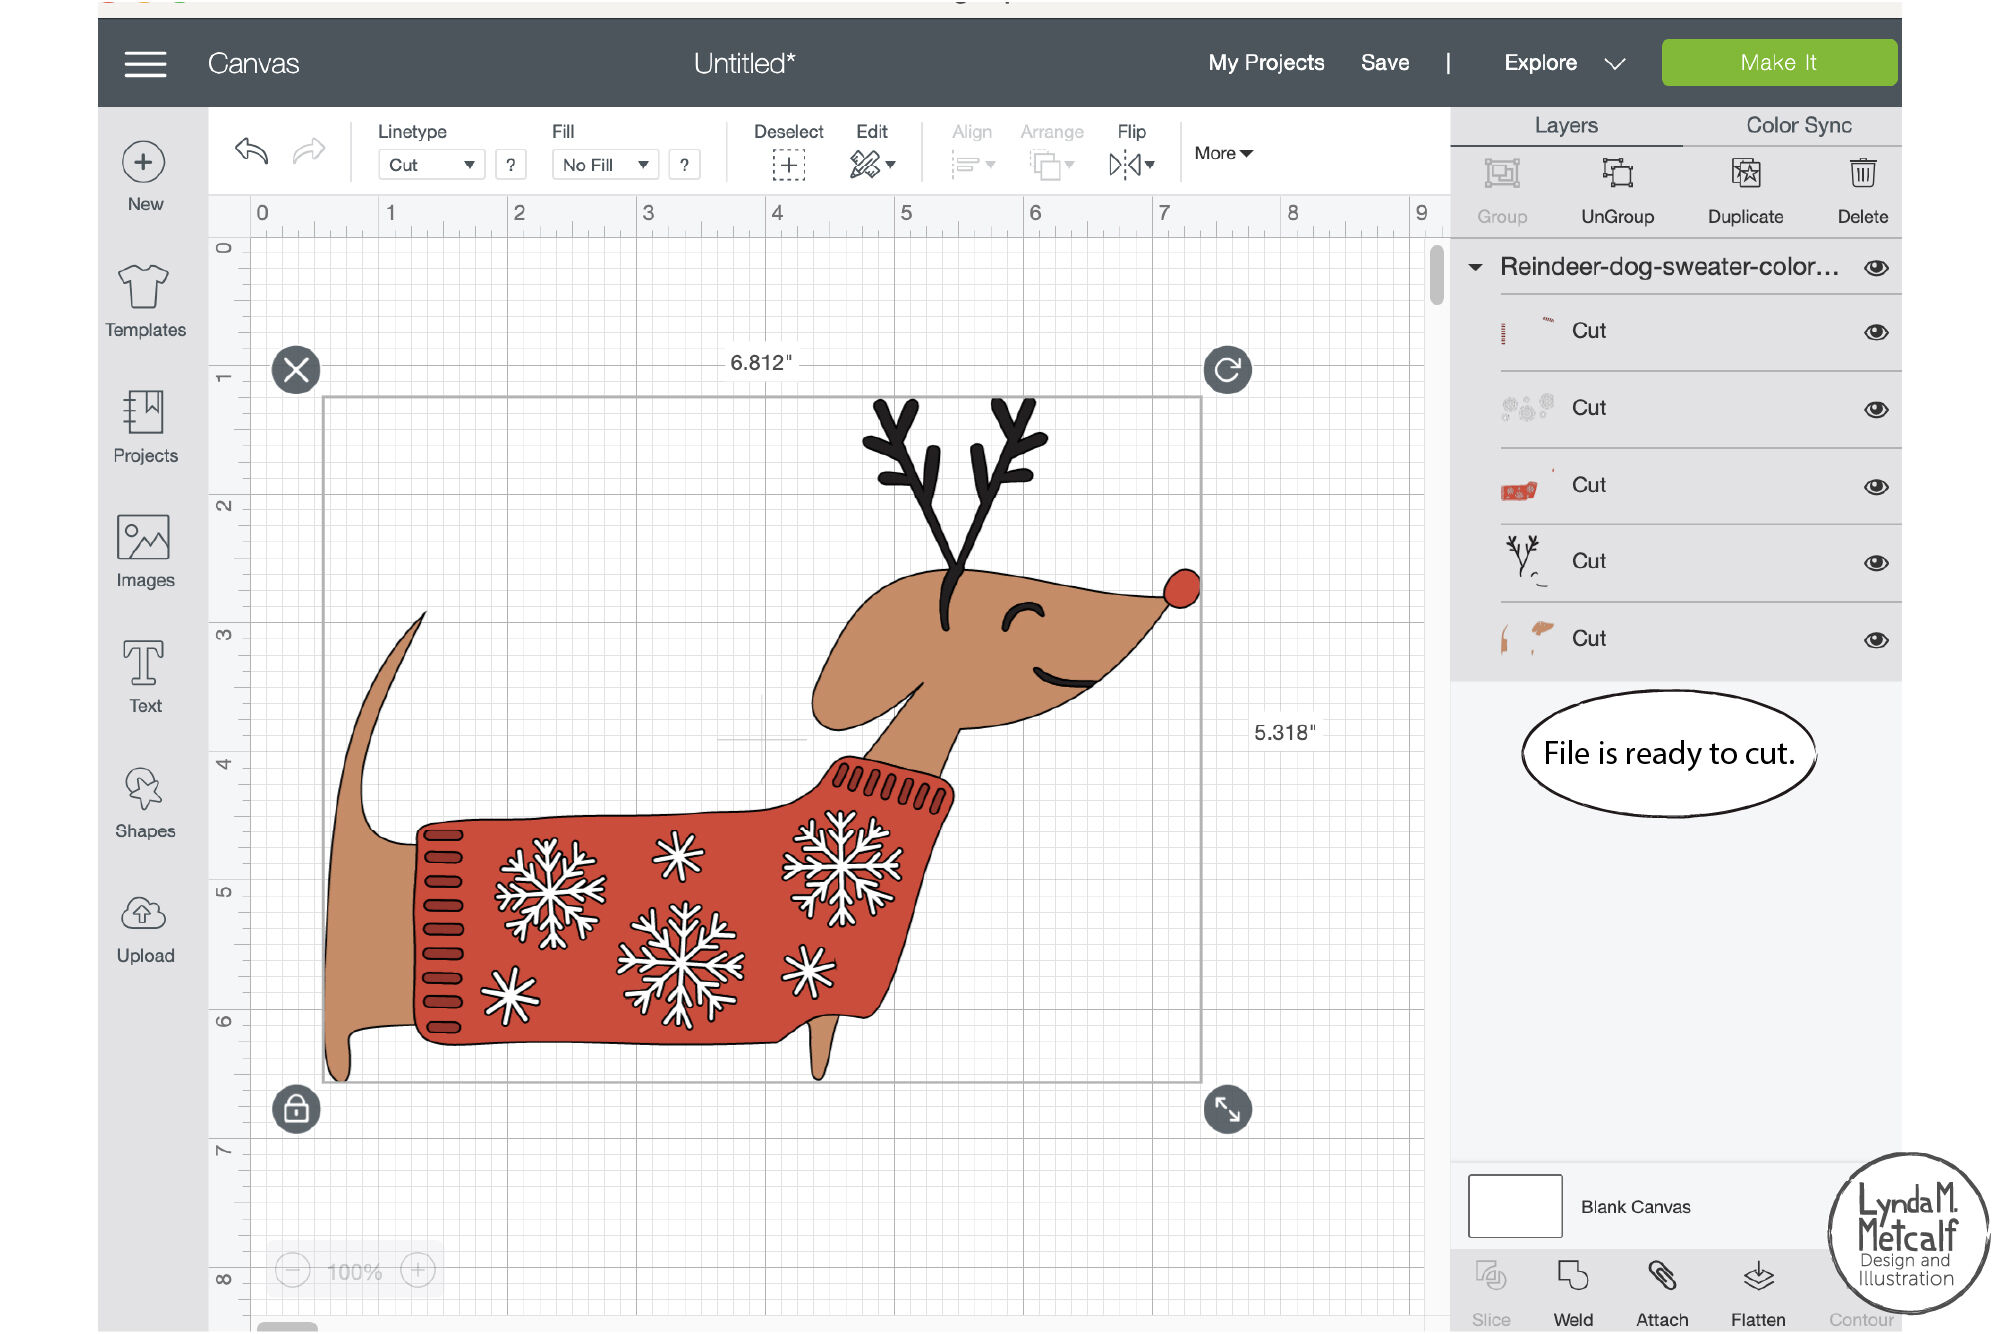Screen dimensions: 2000x1334
Task: Expand Reindeer-dog-sweater-color layer group
Action: (x=1476, y=265)
